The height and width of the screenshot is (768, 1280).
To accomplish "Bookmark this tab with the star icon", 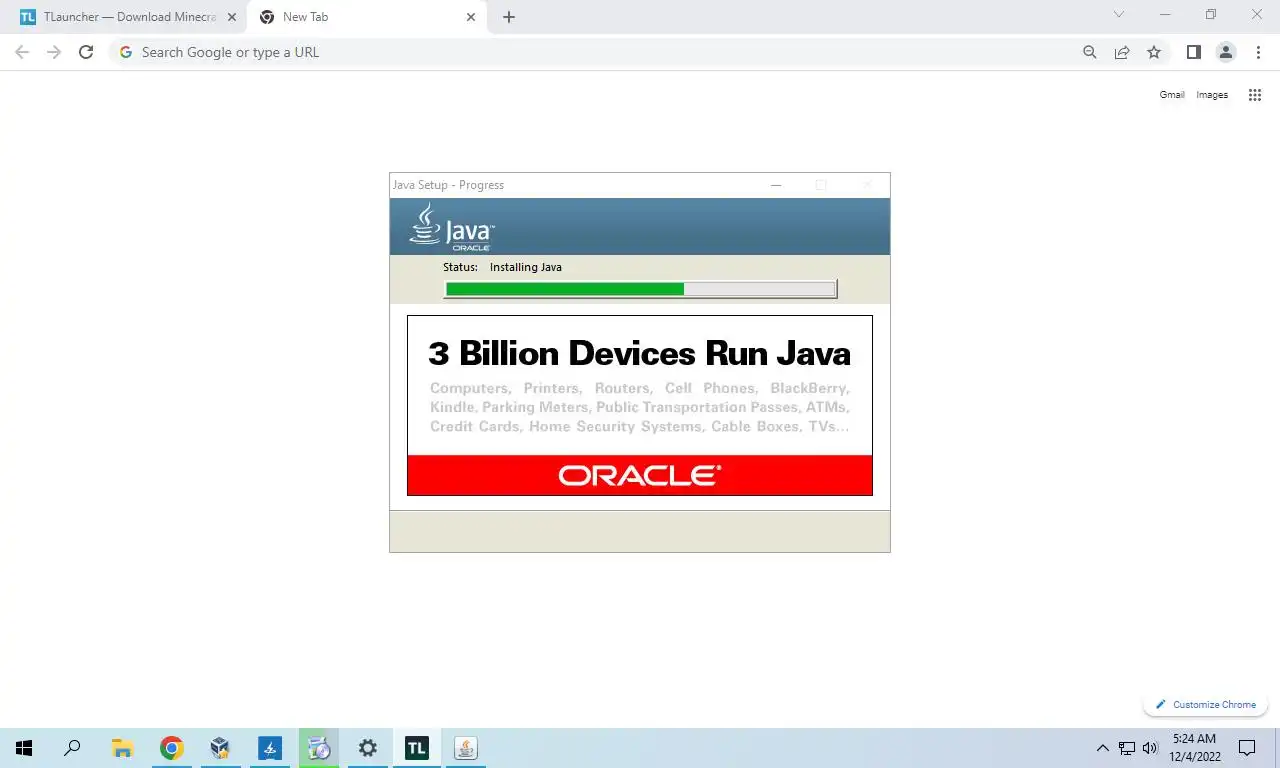I will (x=1154, y=52).
